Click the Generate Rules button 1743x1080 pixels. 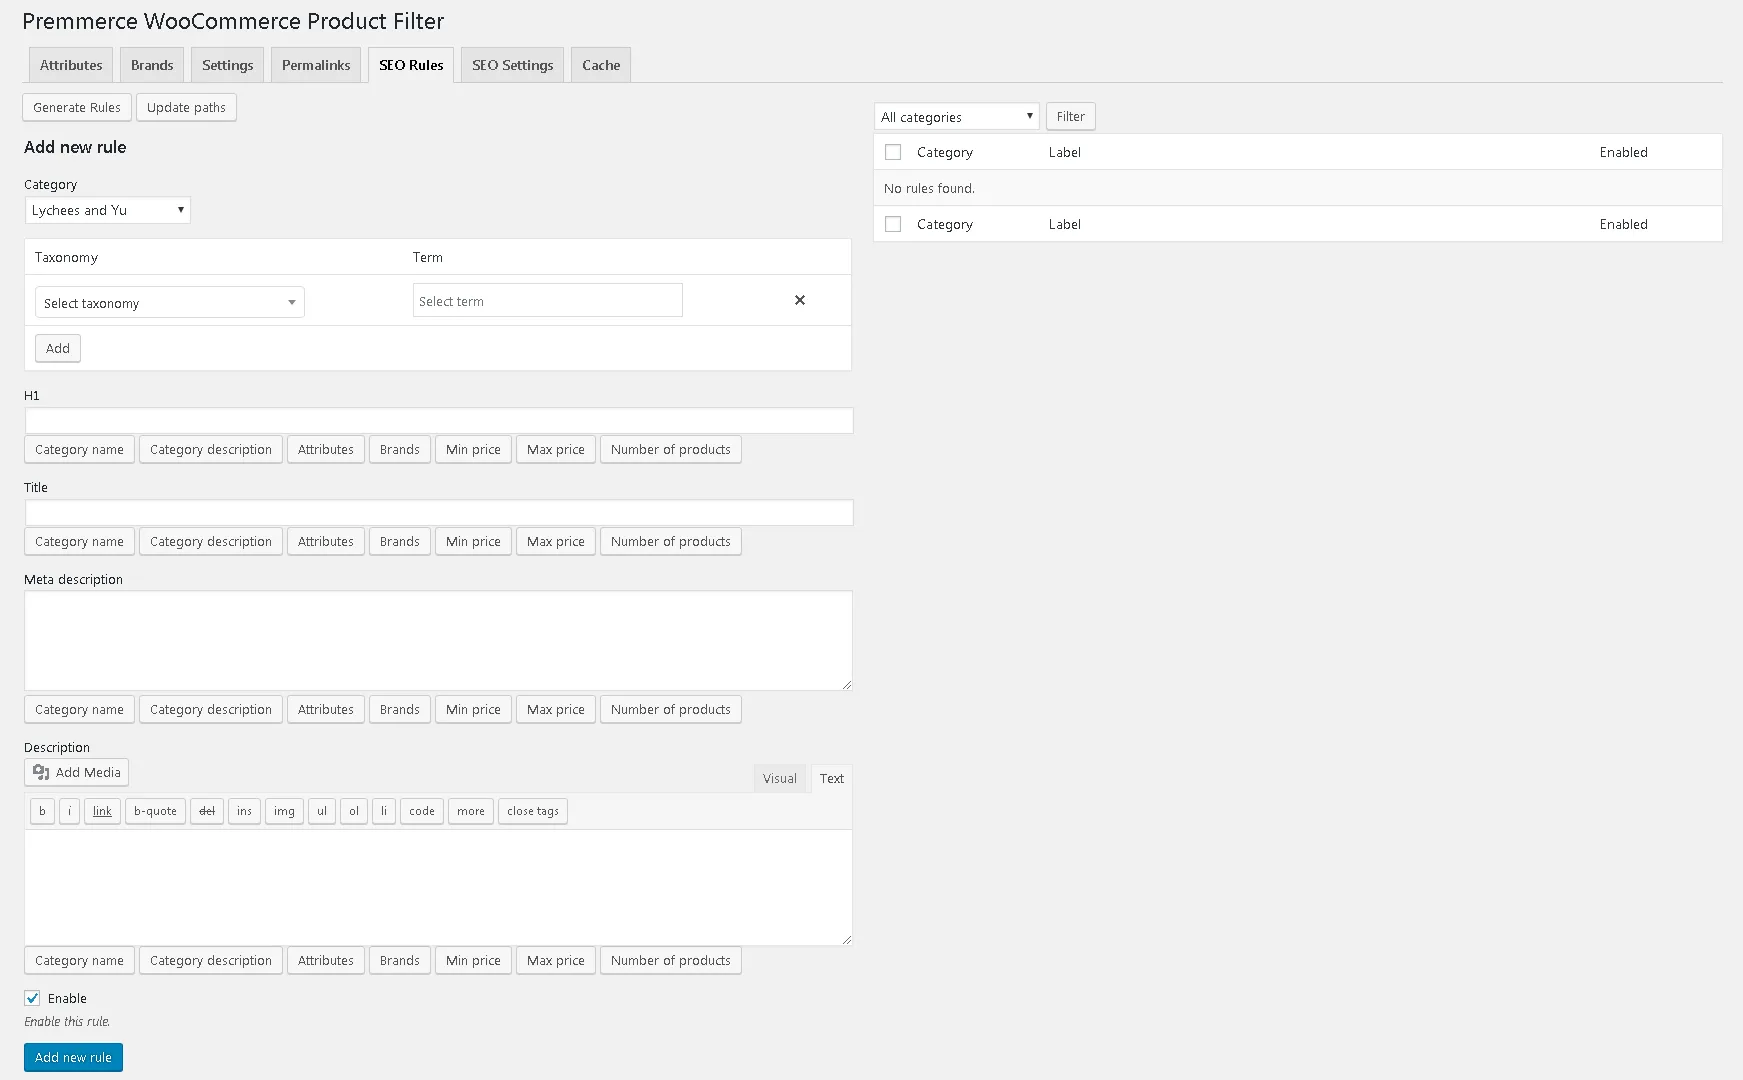(x=77, y=108)
